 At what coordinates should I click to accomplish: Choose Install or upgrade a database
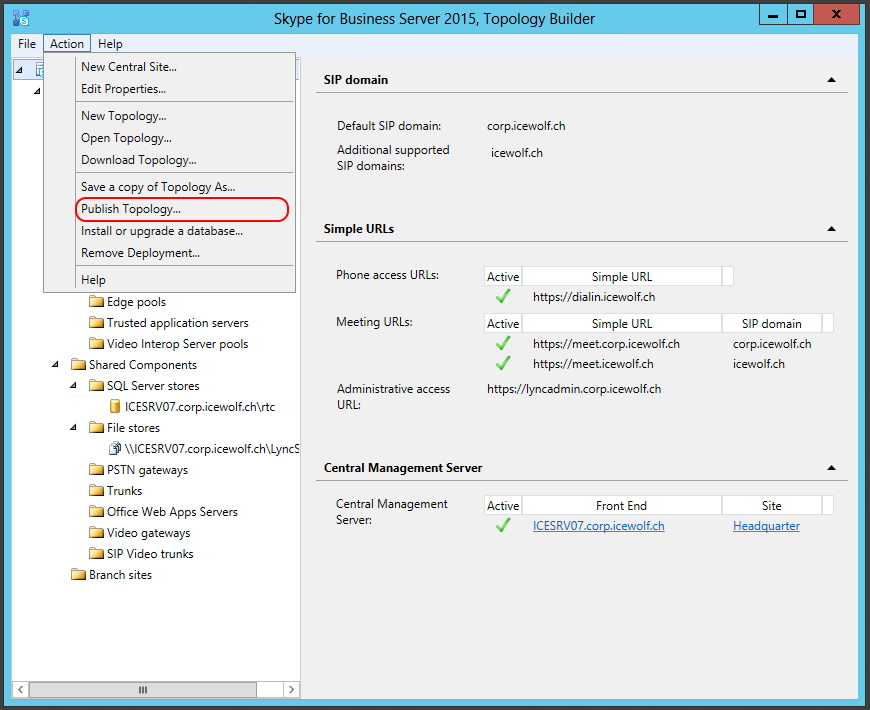pyautogui.click(x=161, y=231)
